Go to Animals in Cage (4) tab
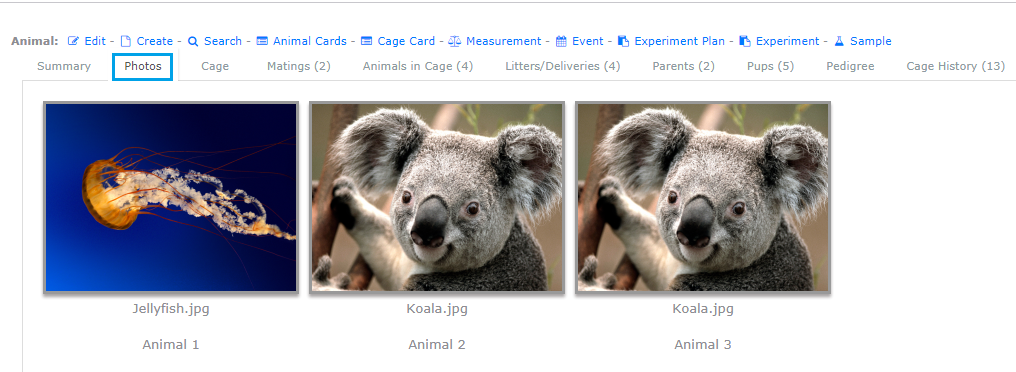Image resolution: width=1016 pixels, height=372 pixels. pos(418,66)
